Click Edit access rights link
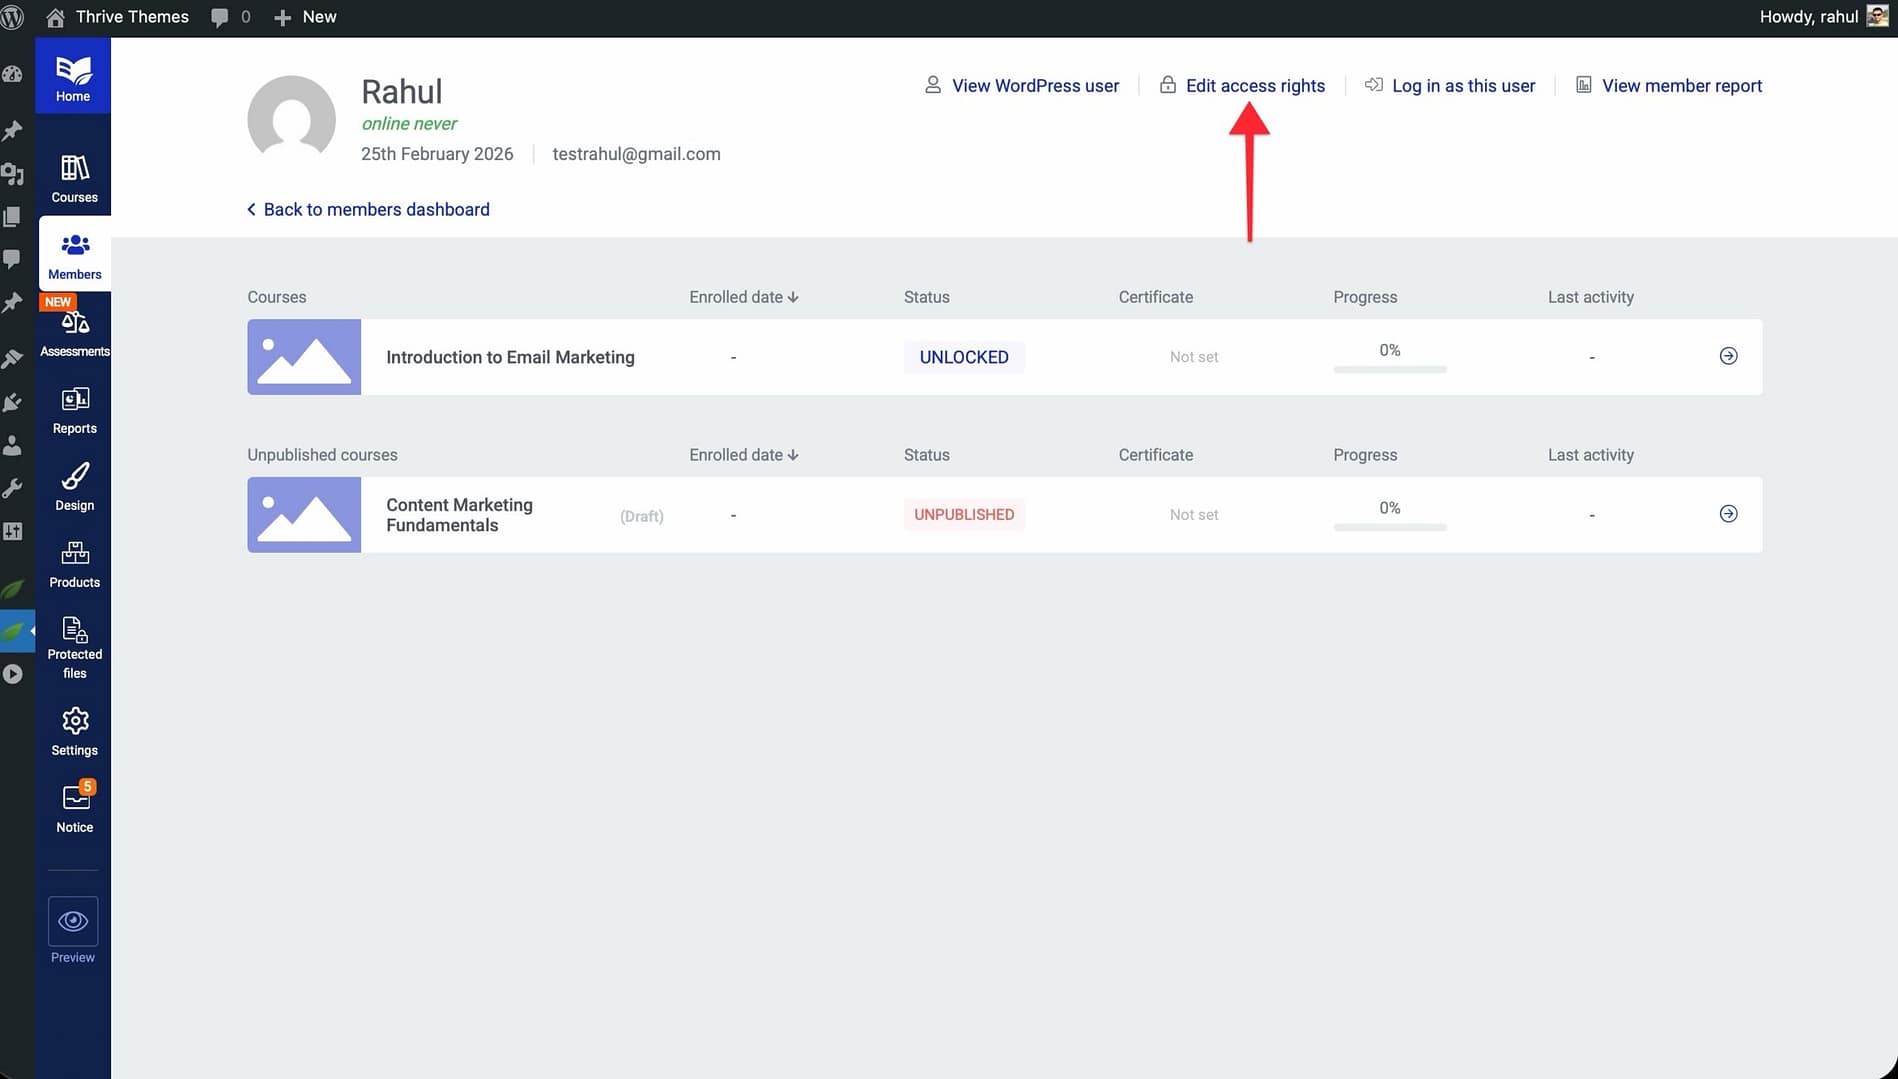The image size is (1898, 1079). pyautogui.click(x=1254, y=86)
